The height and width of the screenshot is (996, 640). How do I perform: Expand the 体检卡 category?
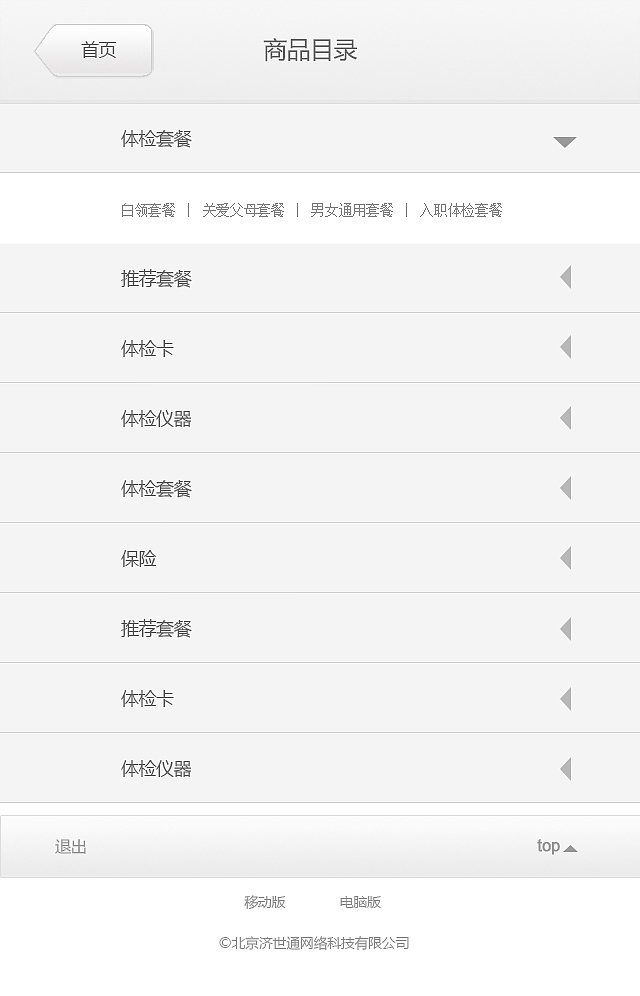(x=565, y=348)
